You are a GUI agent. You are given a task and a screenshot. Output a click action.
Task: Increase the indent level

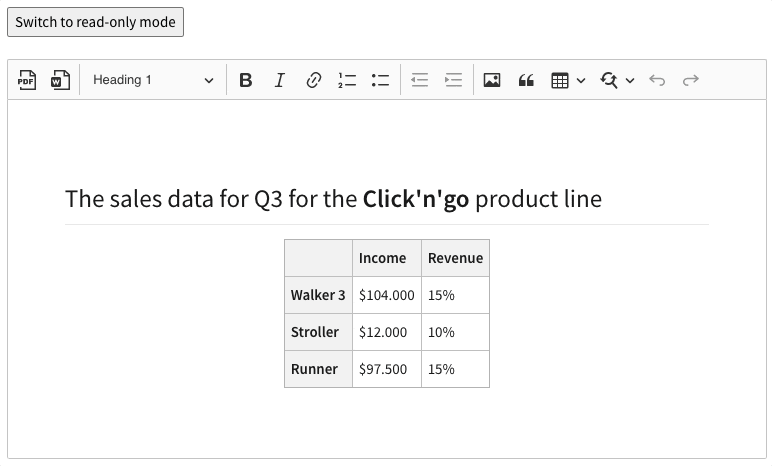[454, 80]
